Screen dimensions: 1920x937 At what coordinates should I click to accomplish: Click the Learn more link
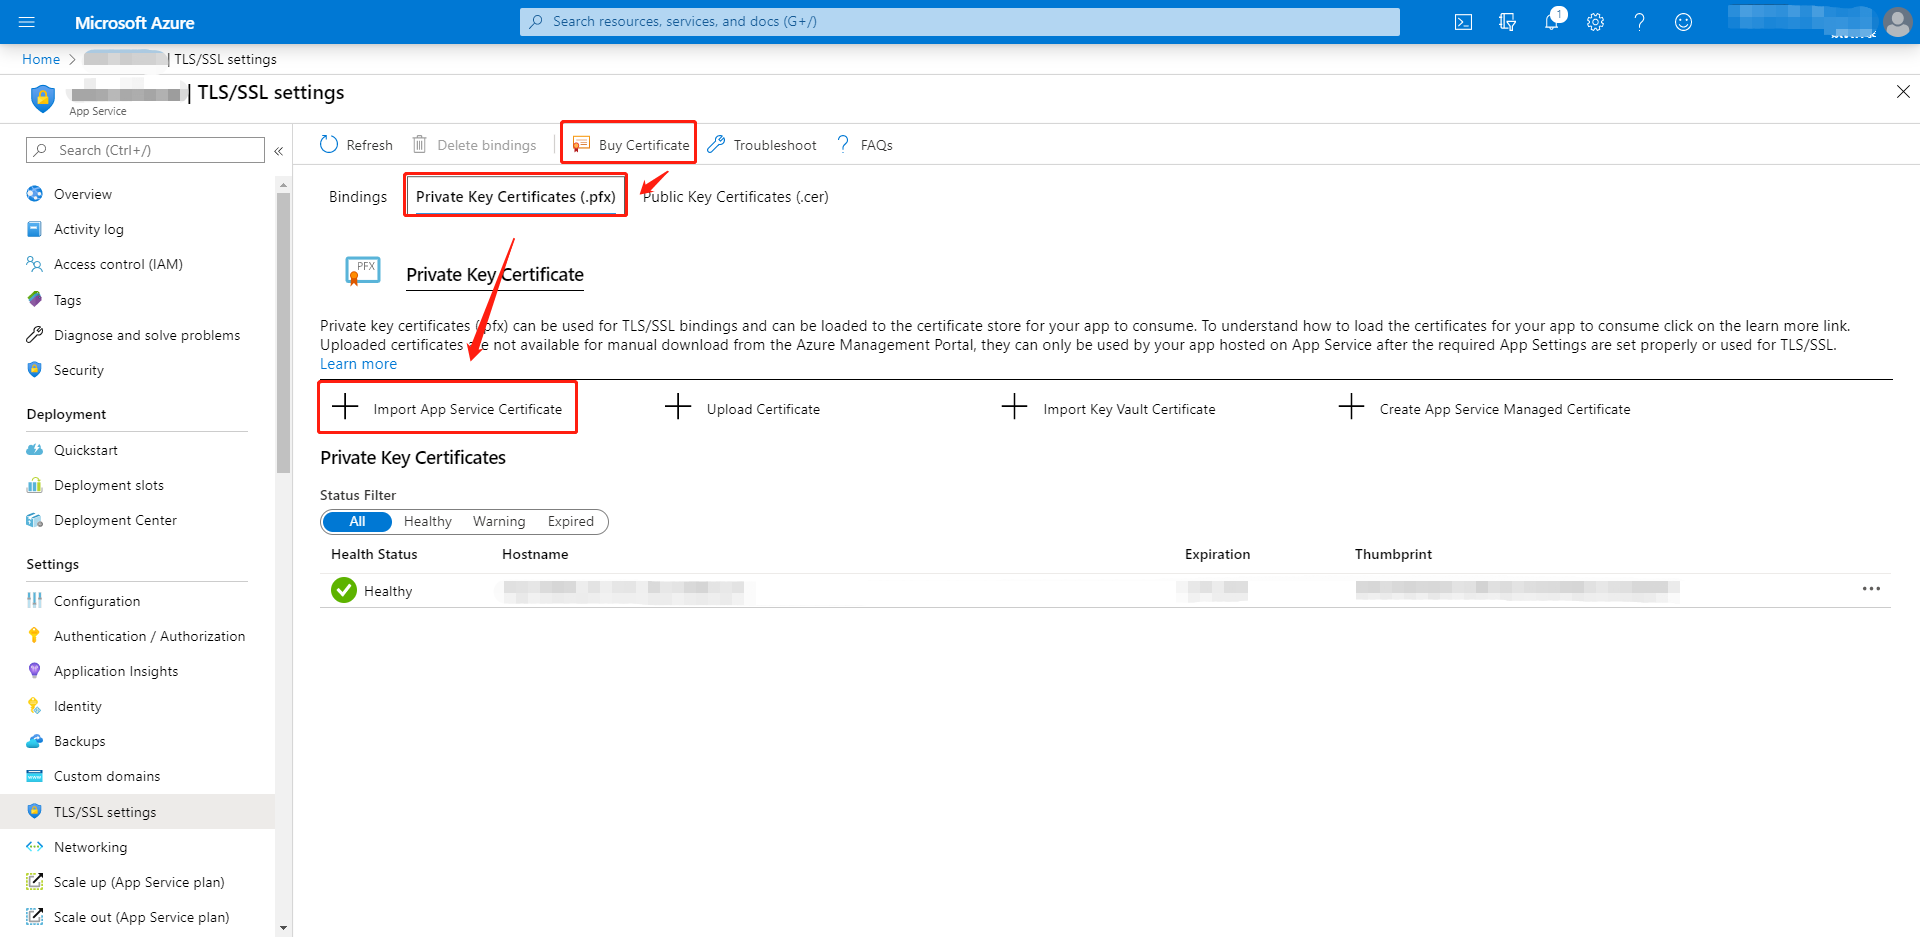pos(358,363)
